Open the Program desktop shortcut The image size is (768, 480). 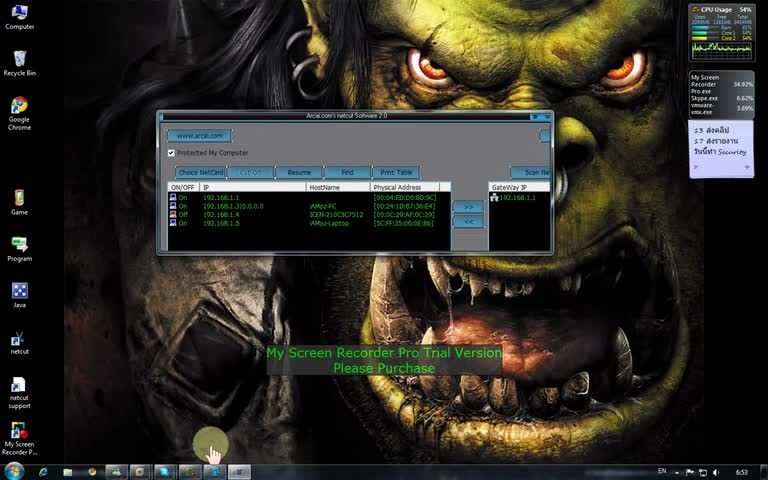click(x=20, y=249)
